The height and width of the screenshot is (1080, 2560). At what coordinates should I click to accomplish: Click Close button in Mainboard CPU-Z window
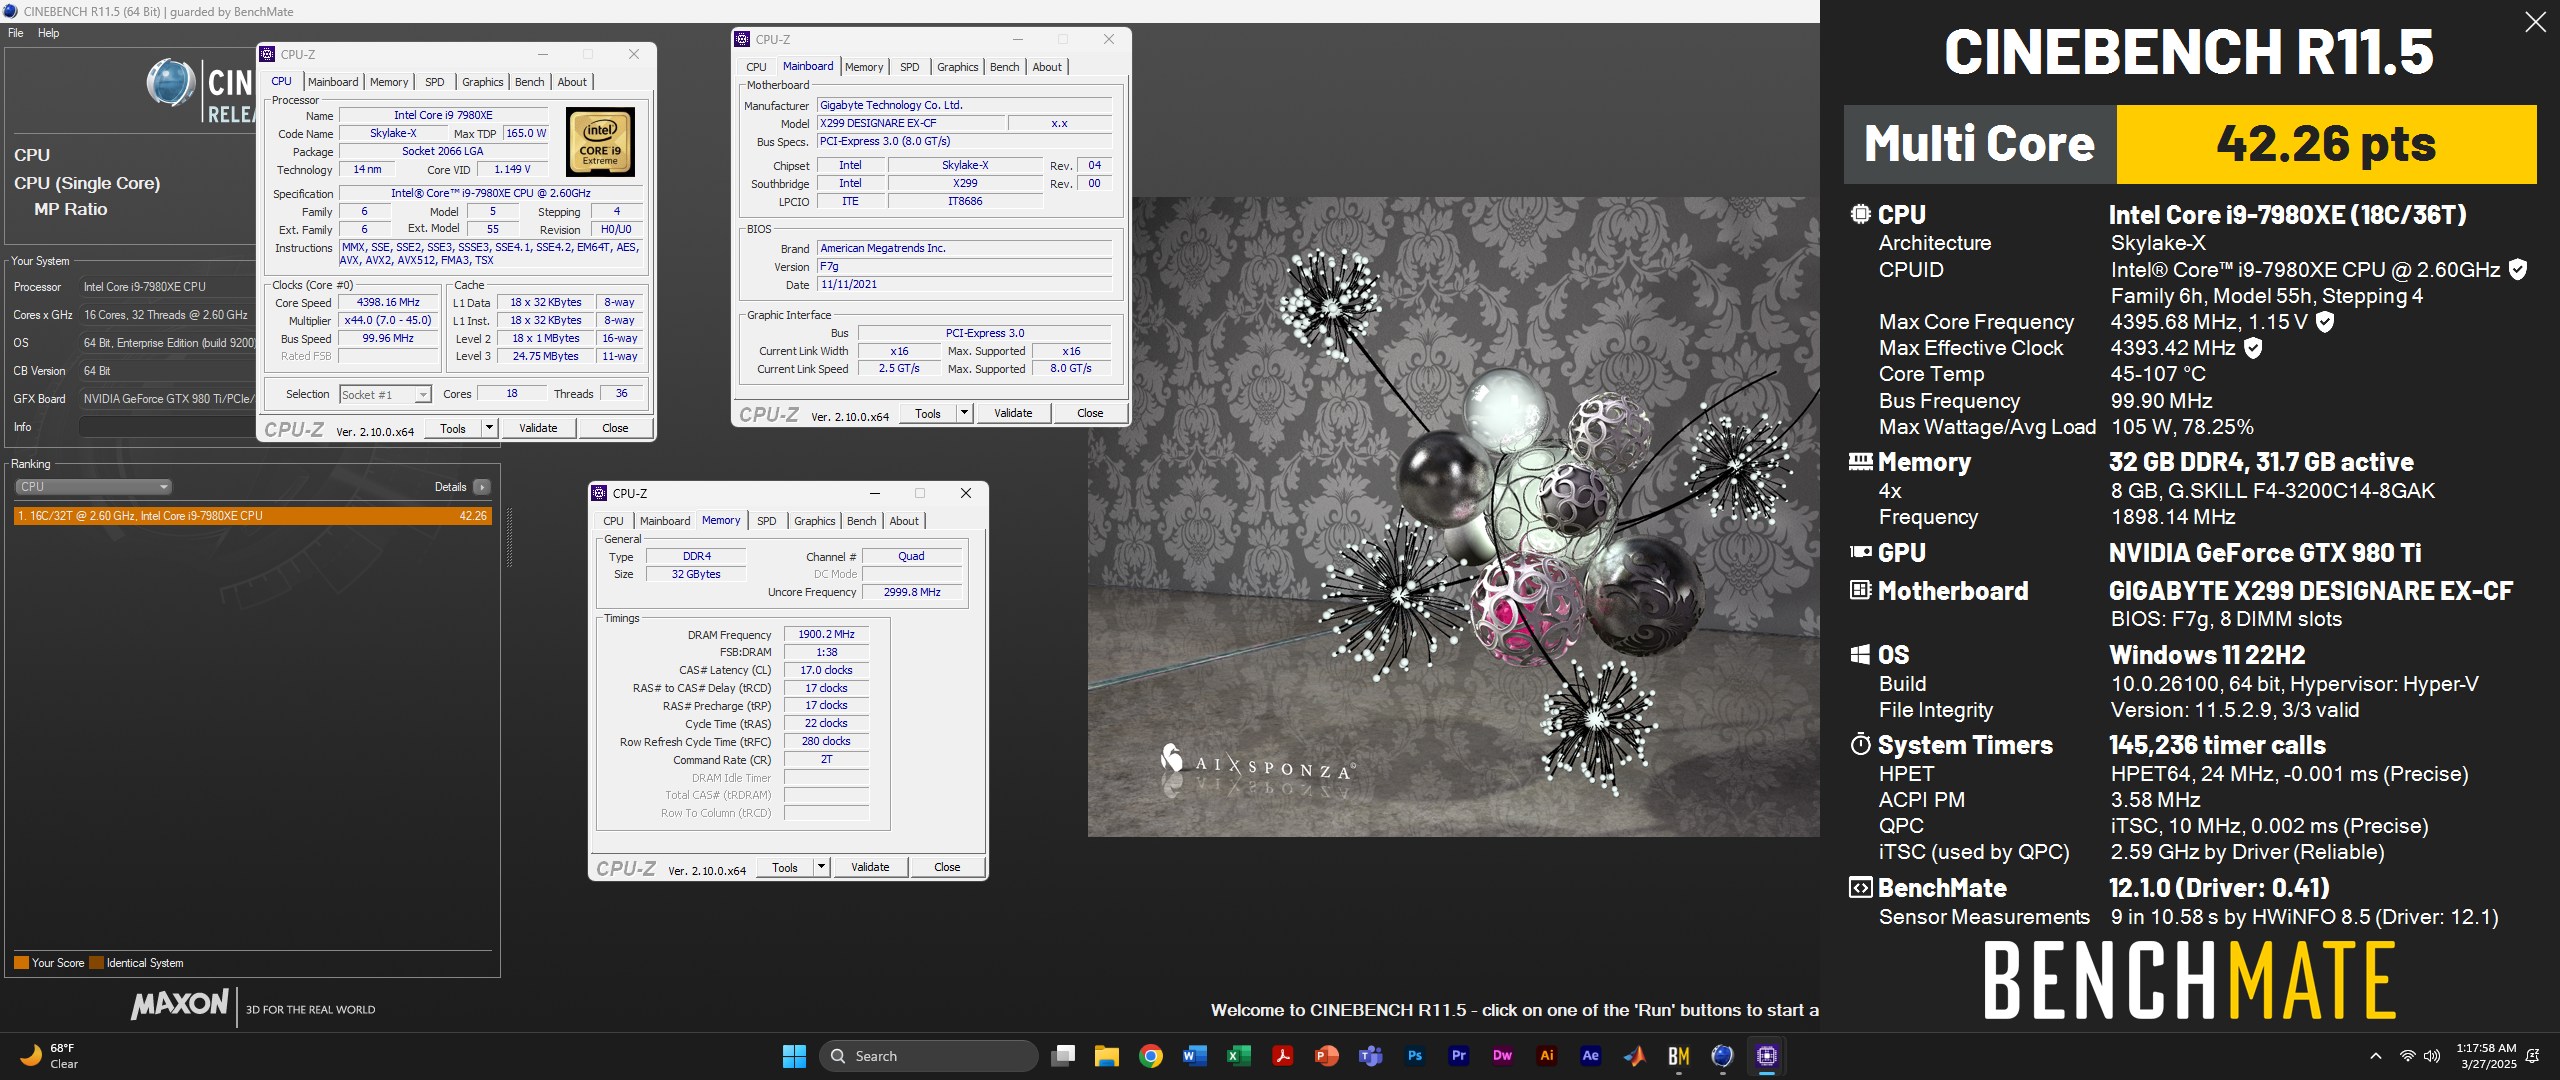[x=1090, y=413]
